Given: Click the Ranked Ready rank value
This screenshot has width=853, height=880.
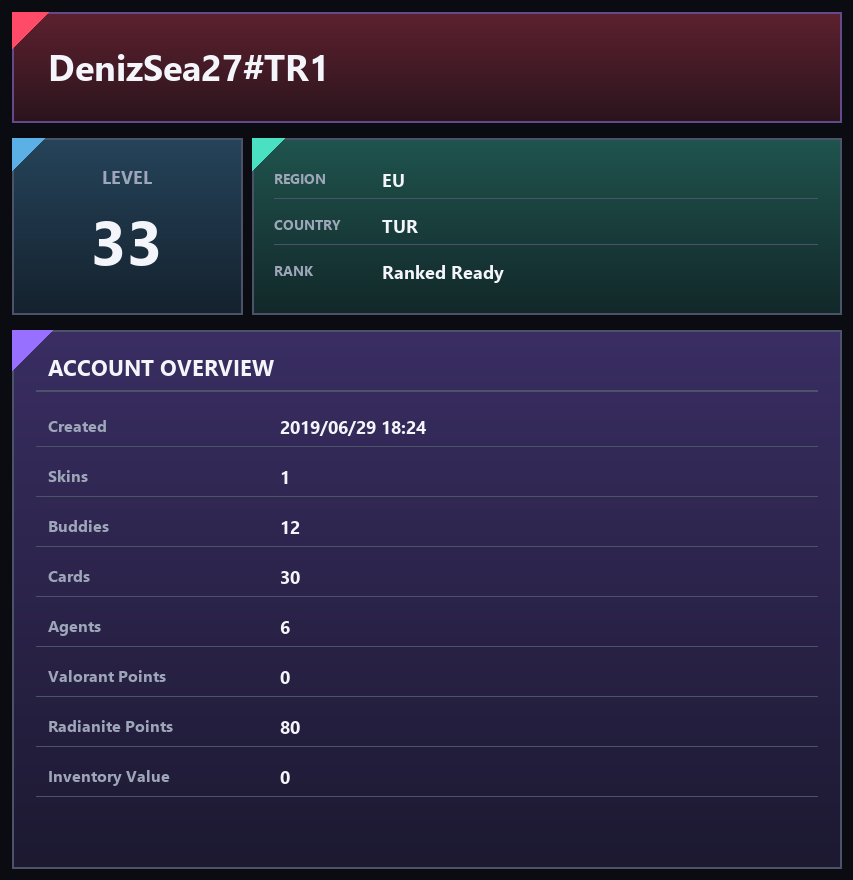Looking at the screenshot, I should [x=443, y=273].
